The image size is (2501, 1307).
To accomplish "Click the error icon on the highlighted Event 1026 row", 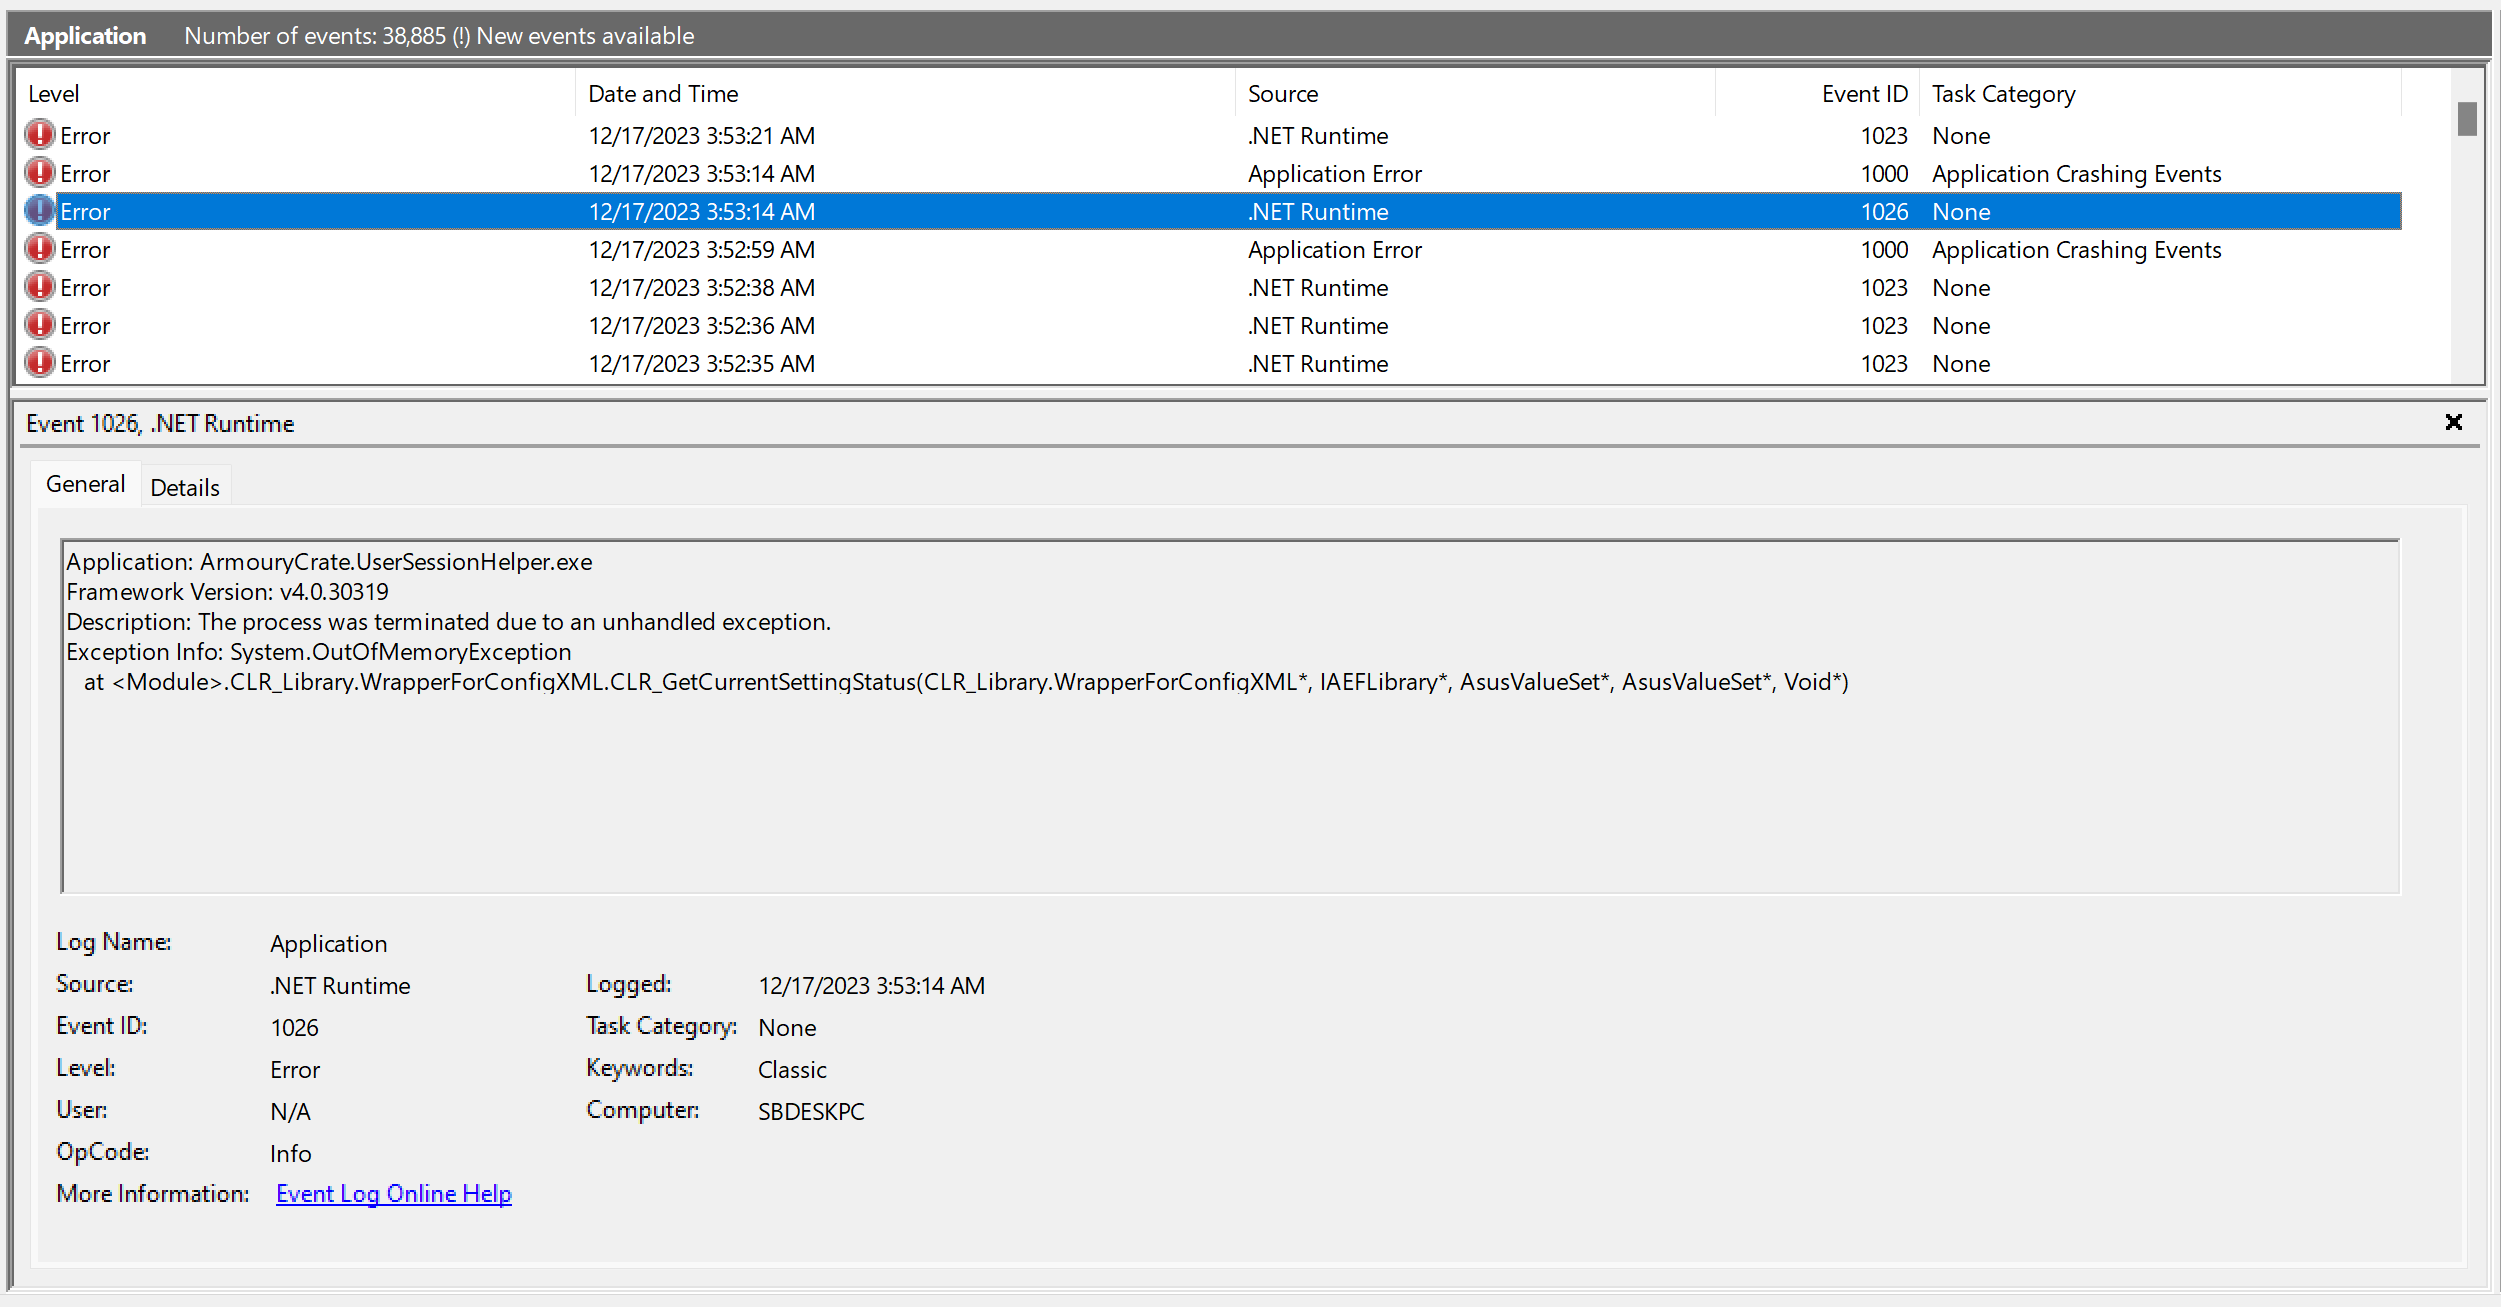I will (x=40, y=211).
